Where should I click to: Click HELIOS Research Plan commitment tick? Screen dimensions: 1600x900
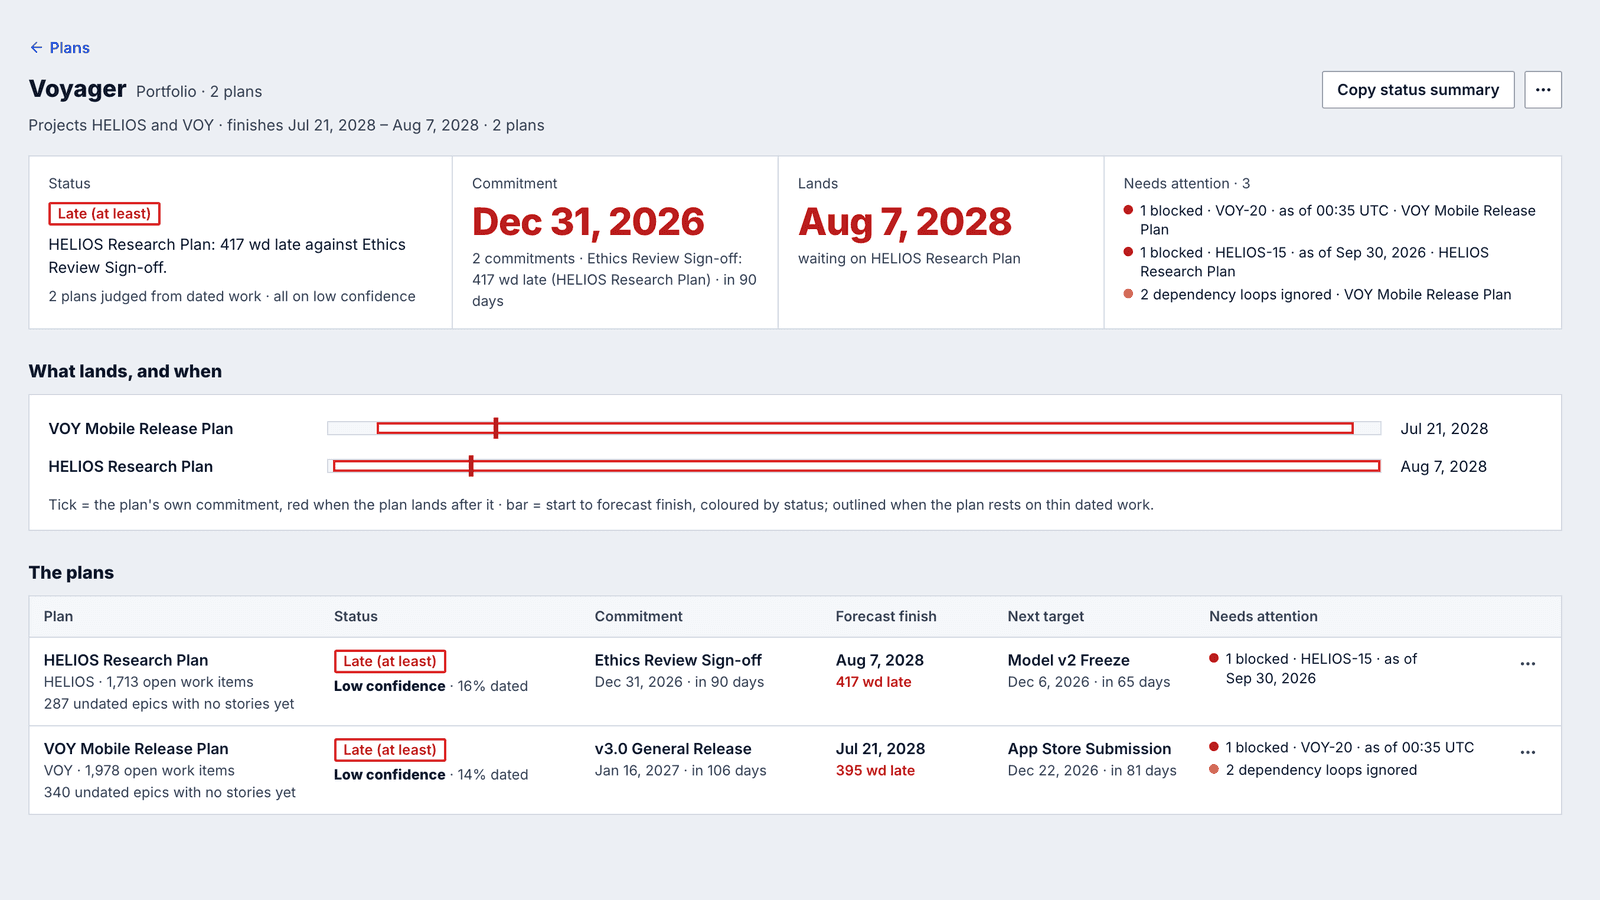[x=471, y=466]
